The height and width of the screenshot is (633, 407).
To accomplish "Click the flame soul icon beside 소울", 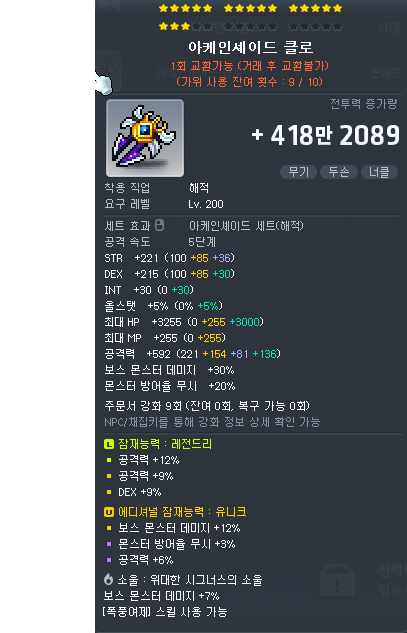I will point(108,580).
